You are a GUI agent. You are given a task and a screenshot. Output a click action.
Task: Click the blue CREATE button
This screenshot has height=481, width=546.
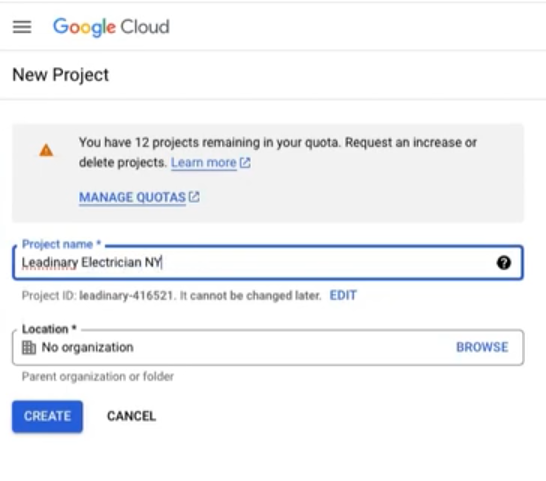coord(47,417)
